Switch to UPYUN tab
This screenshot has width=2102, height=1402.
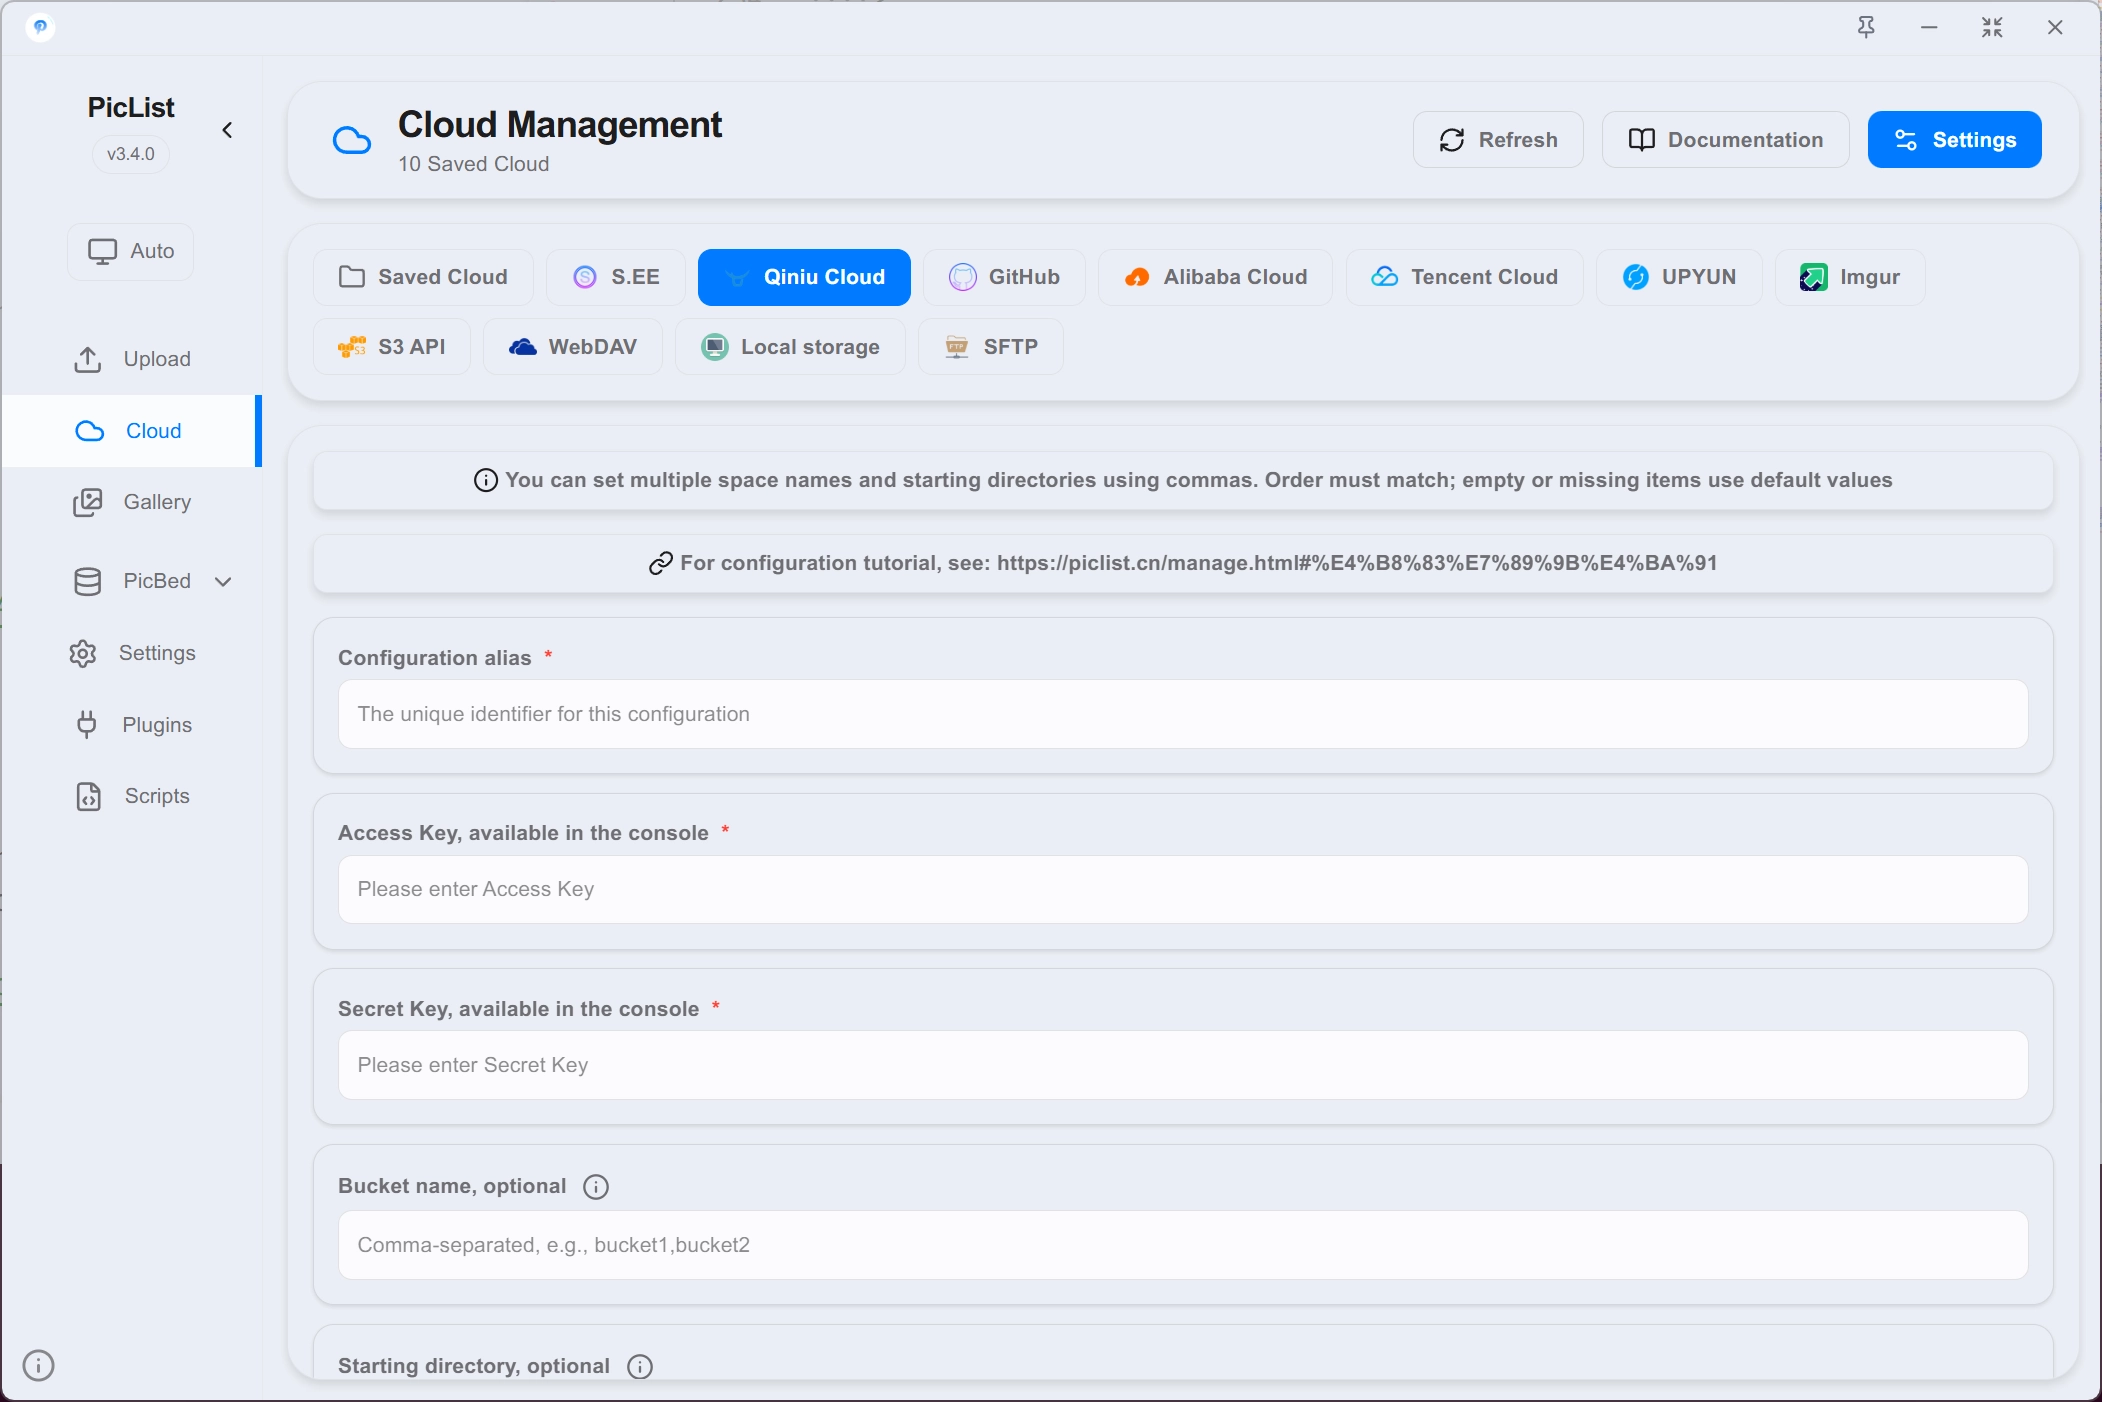click(x=1679, y=277)
